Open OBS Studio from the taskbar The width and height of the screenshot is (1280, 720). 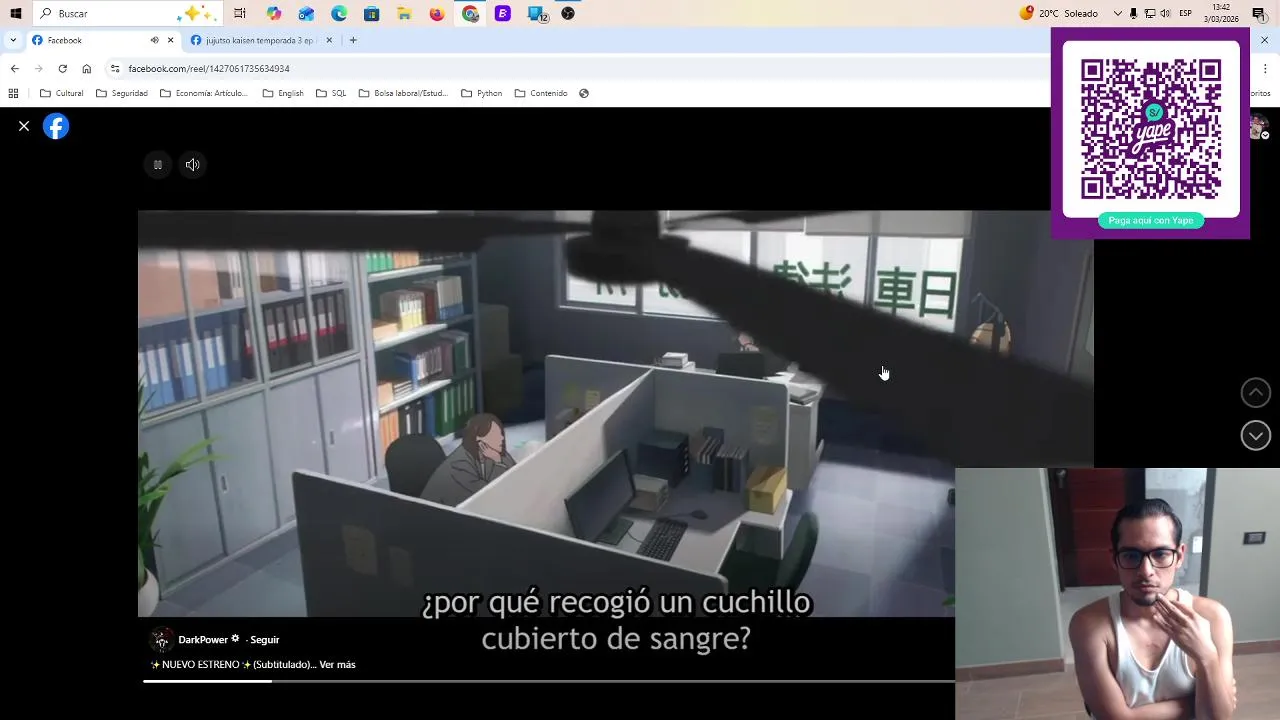tap(568, 13)
